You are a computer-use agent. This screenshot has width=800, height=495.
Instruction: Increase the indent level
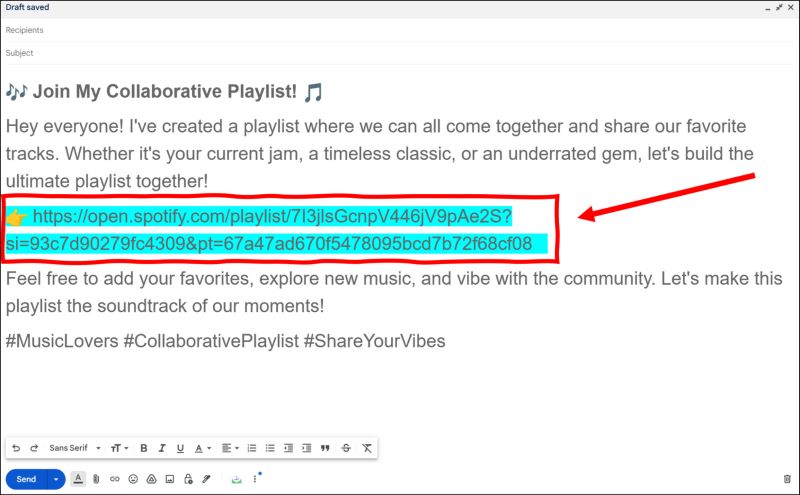[307, 448]
